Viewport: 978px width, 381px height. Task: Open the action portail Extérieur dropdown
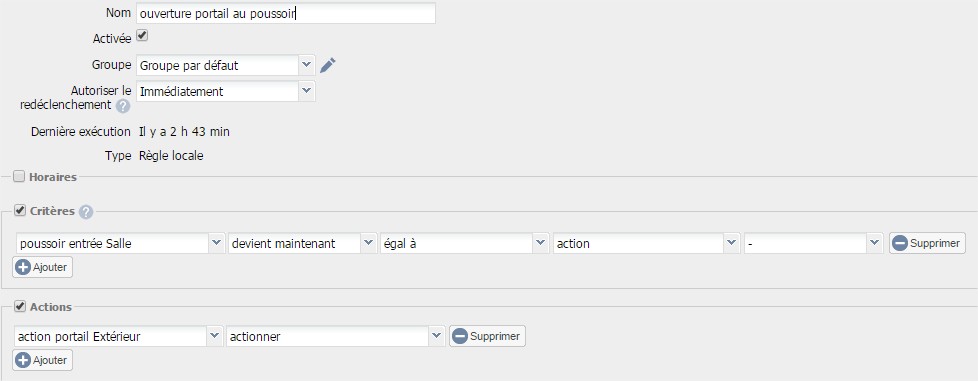(x=118, y=336)
